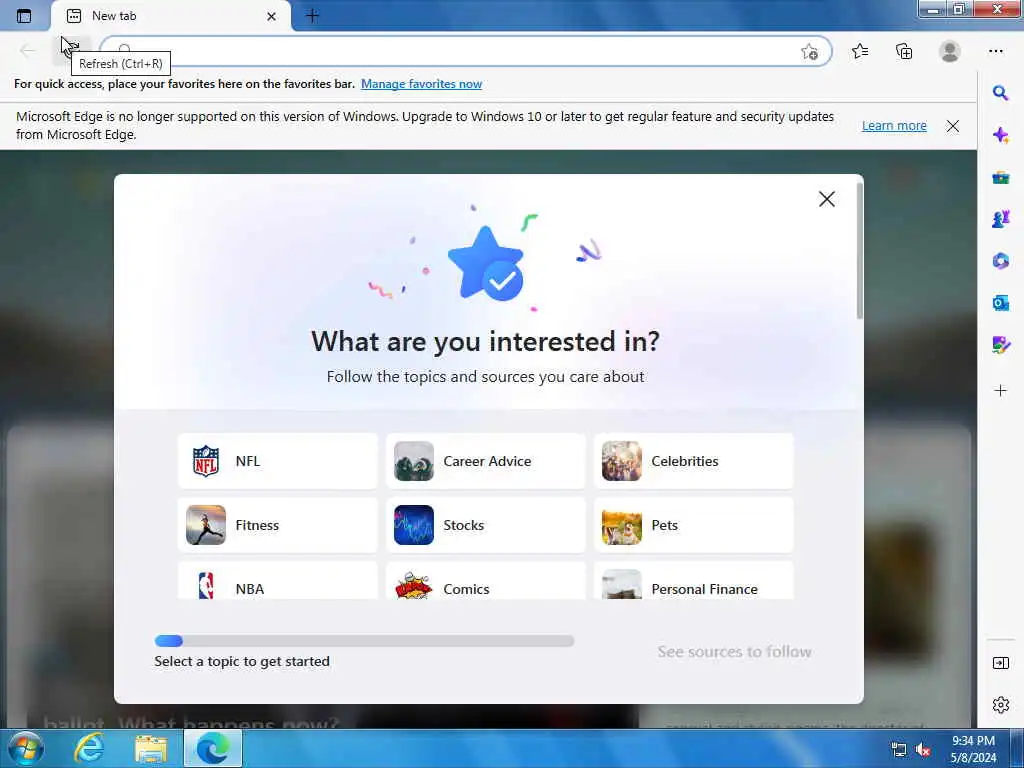Click Microsoft Edge taskbar icon

point(213,748)
